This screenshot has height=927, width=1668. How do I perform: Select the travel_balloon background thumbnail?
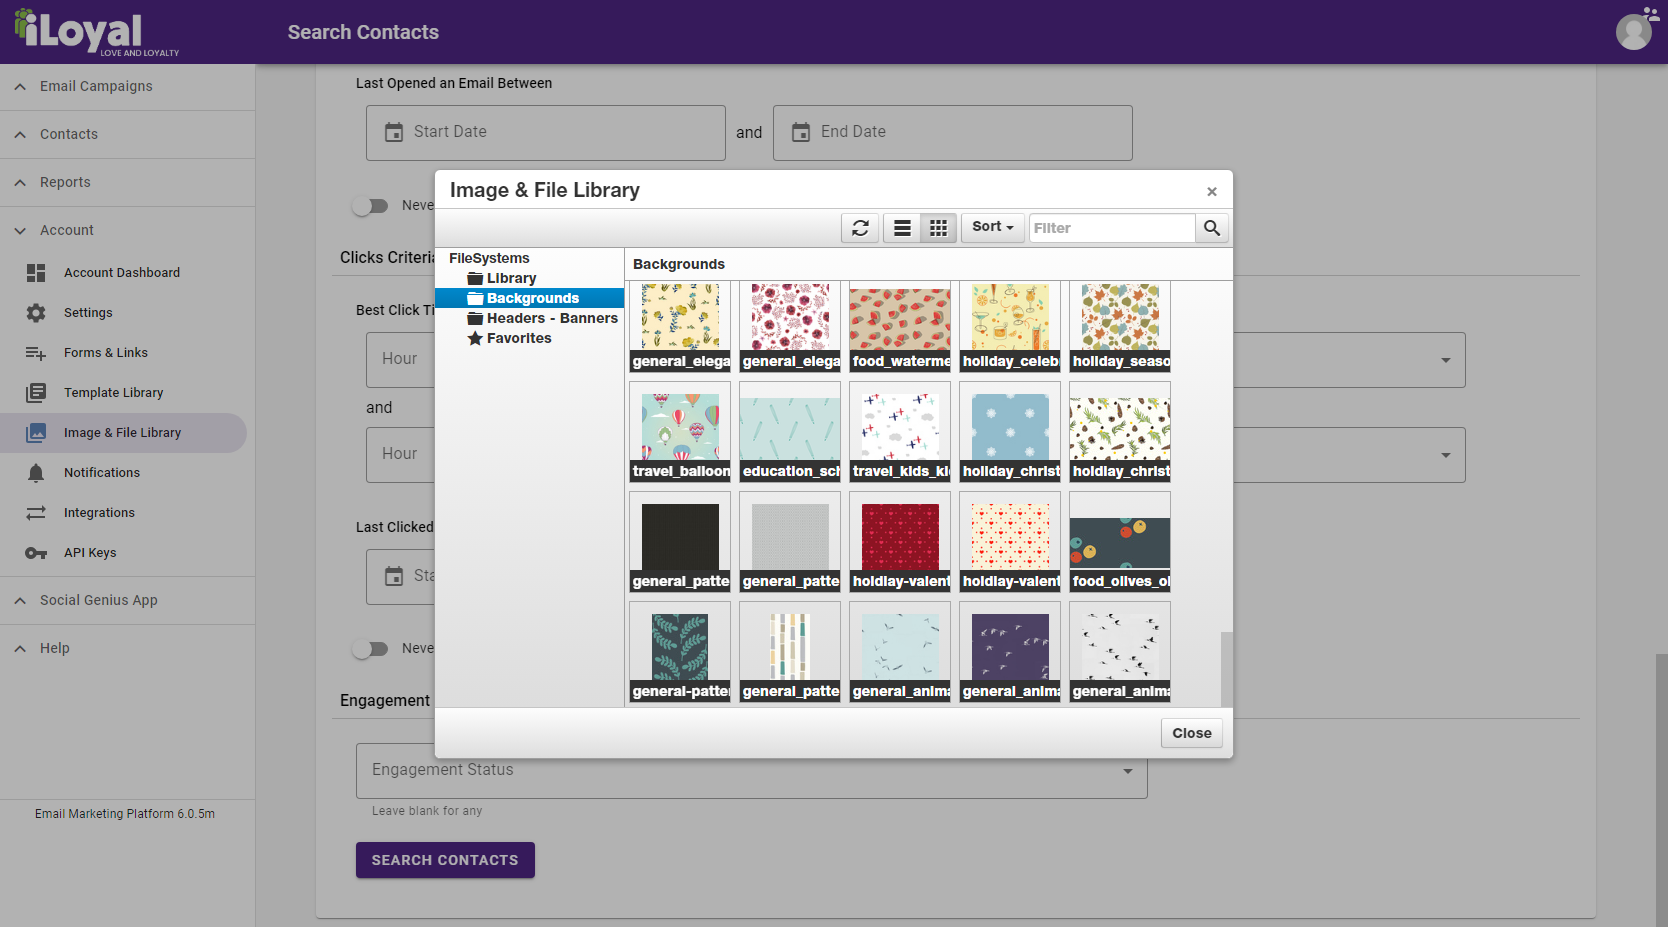680,432
